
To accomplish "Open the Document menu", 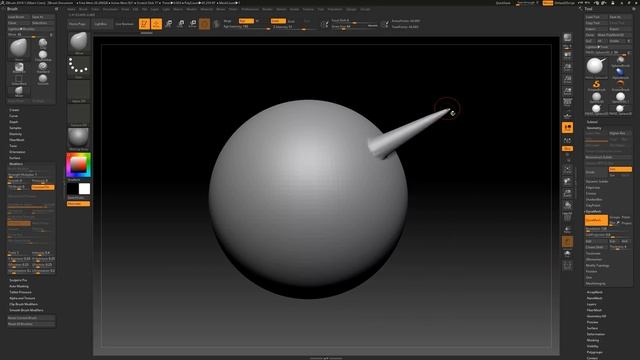I will point(110,9).
